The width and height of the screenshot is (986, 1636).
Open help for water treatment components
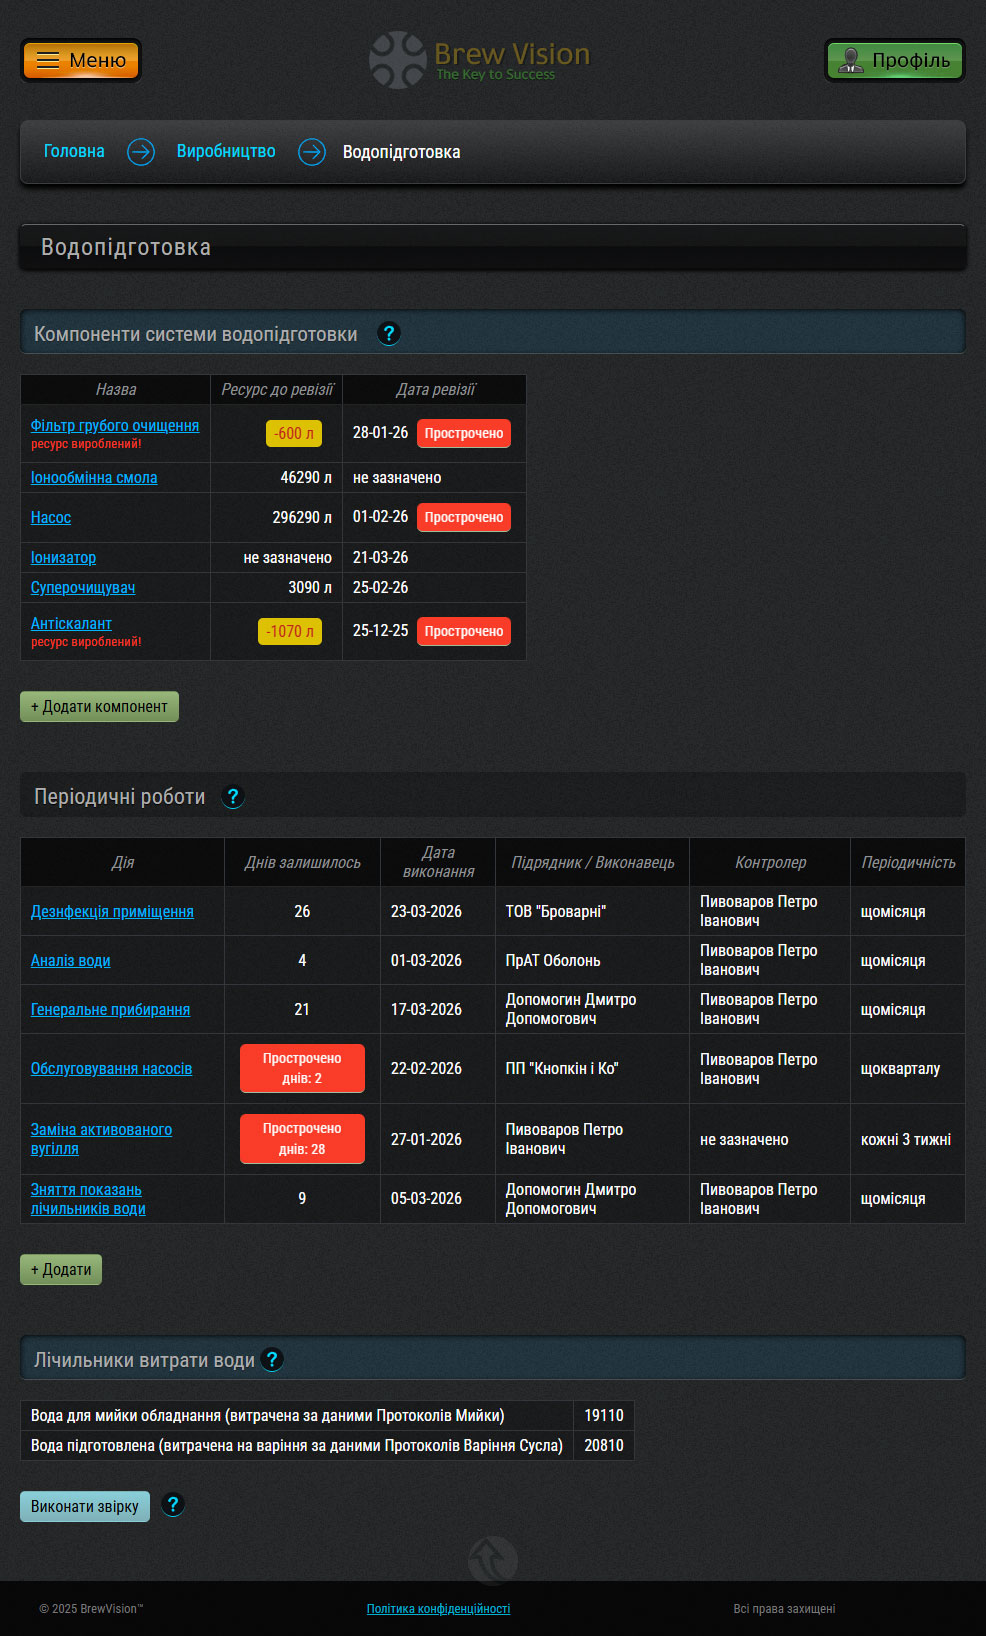point(389,334)
